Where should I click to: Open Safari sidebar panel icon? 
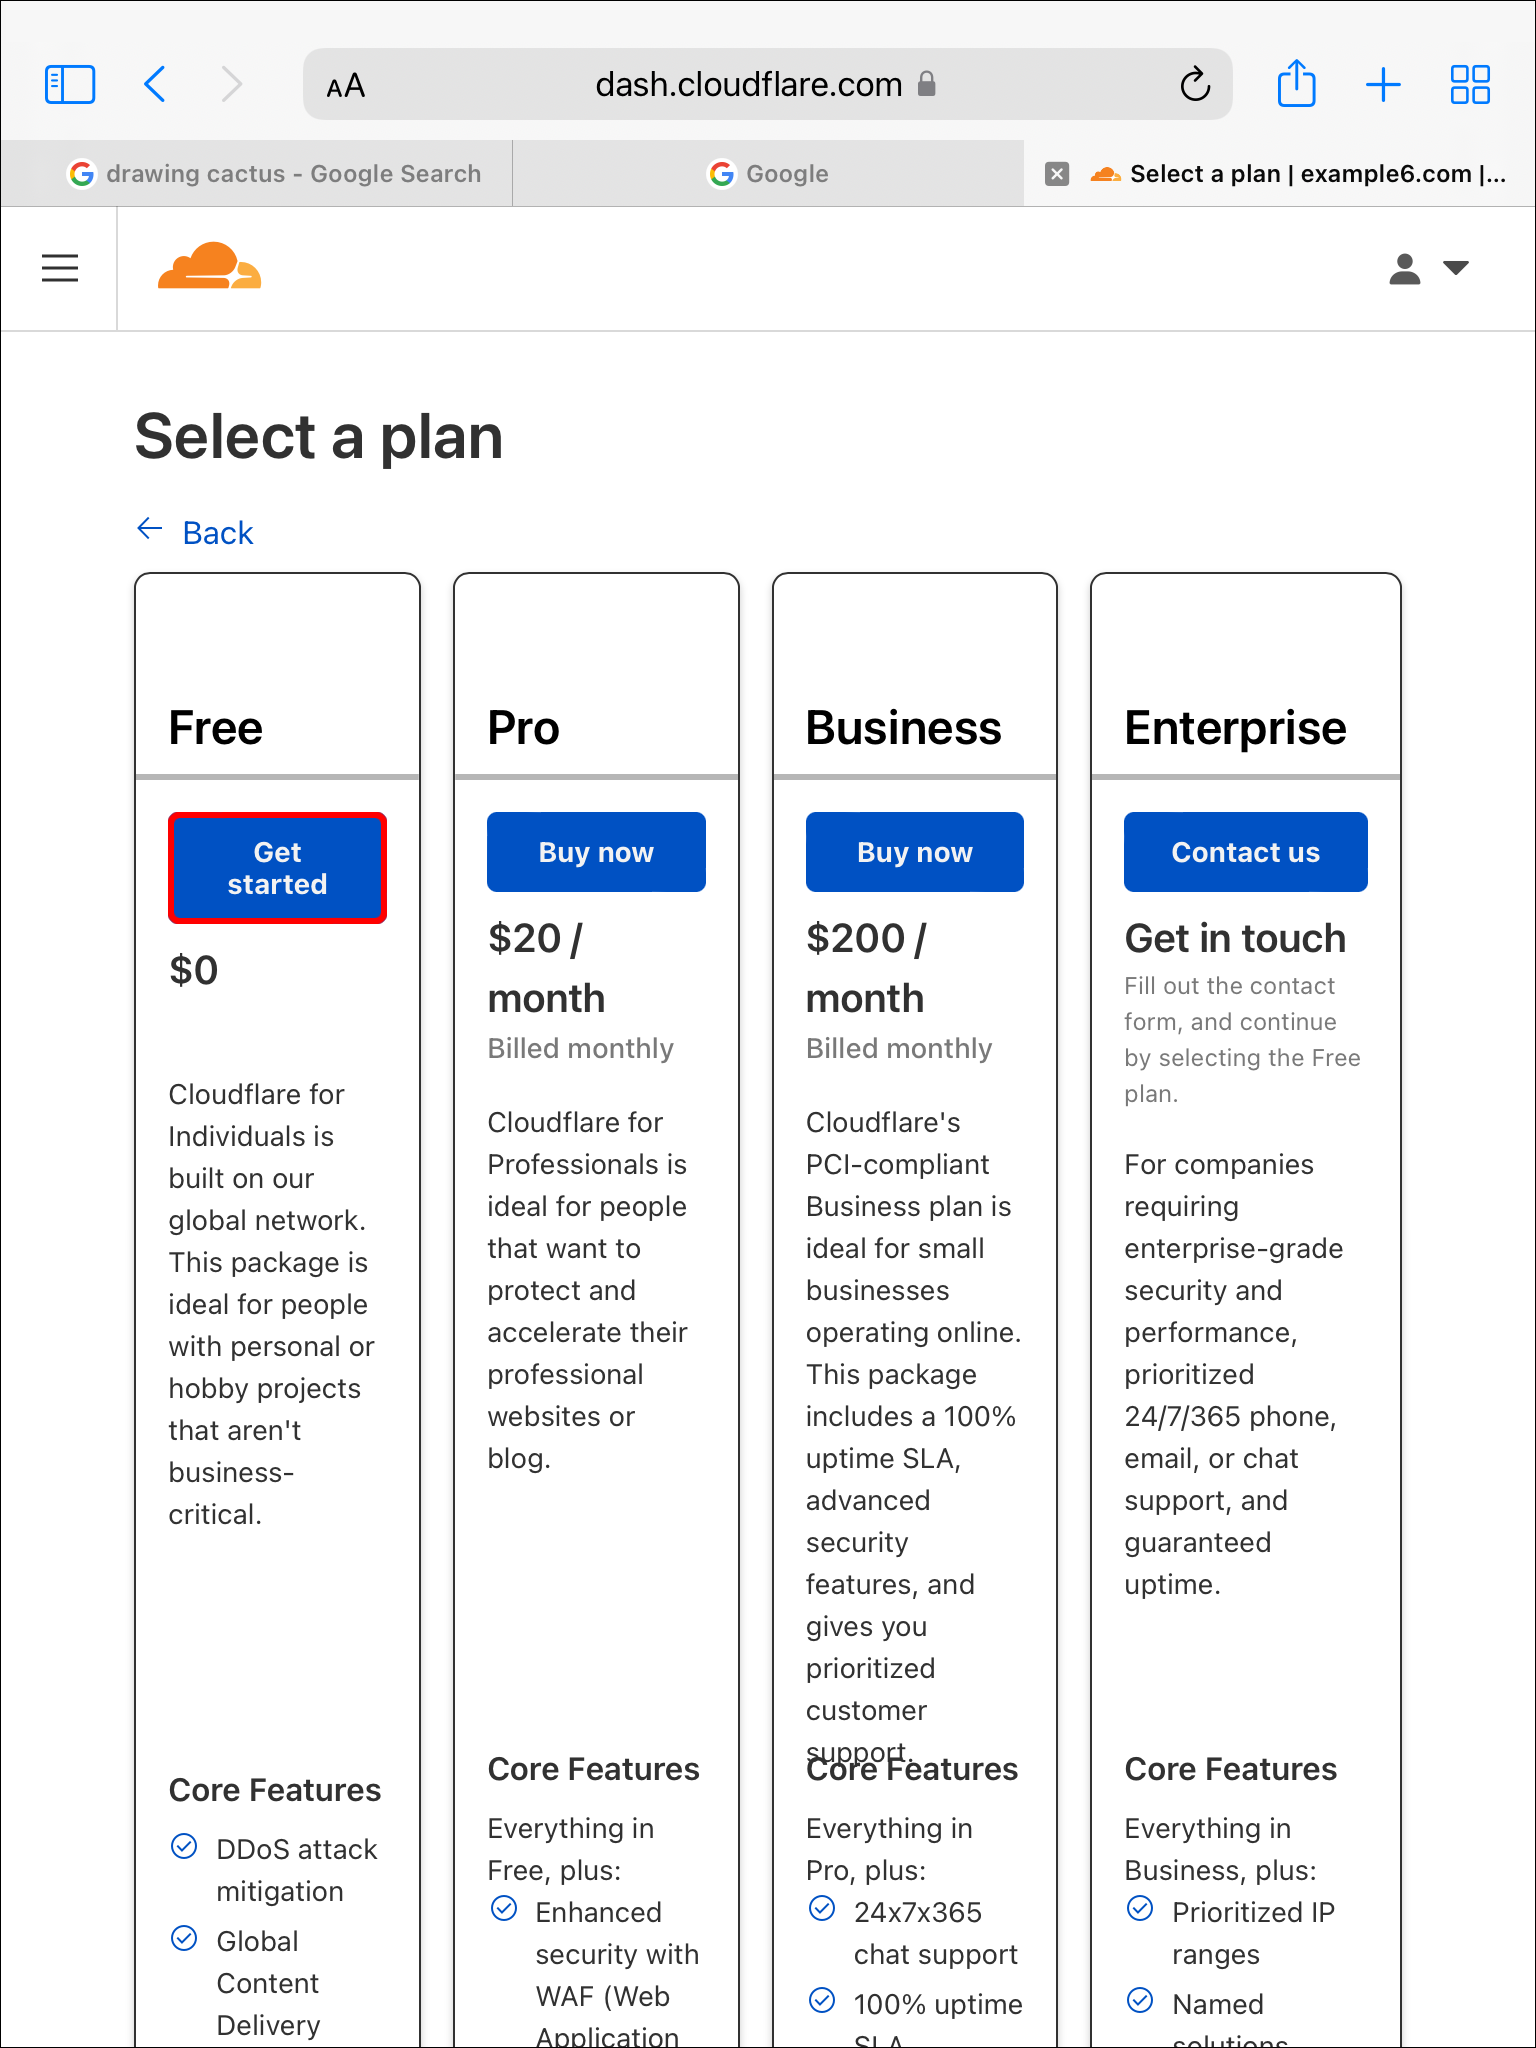point(70,84)
